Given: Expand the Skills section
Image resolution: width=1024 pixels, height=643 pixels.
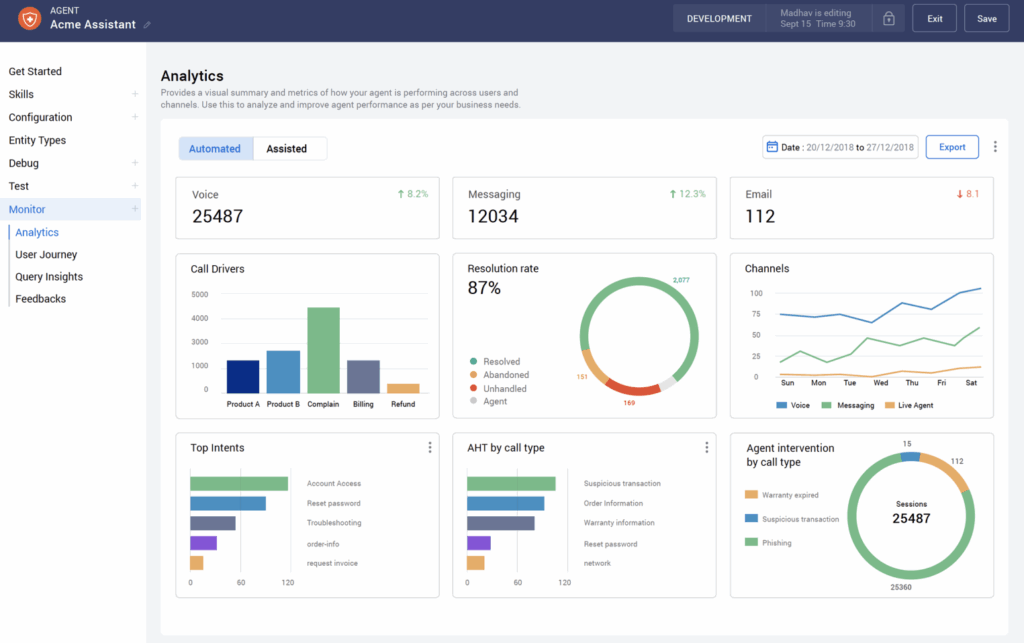Looking at the screenshot, I should click(x=135, y=94).
